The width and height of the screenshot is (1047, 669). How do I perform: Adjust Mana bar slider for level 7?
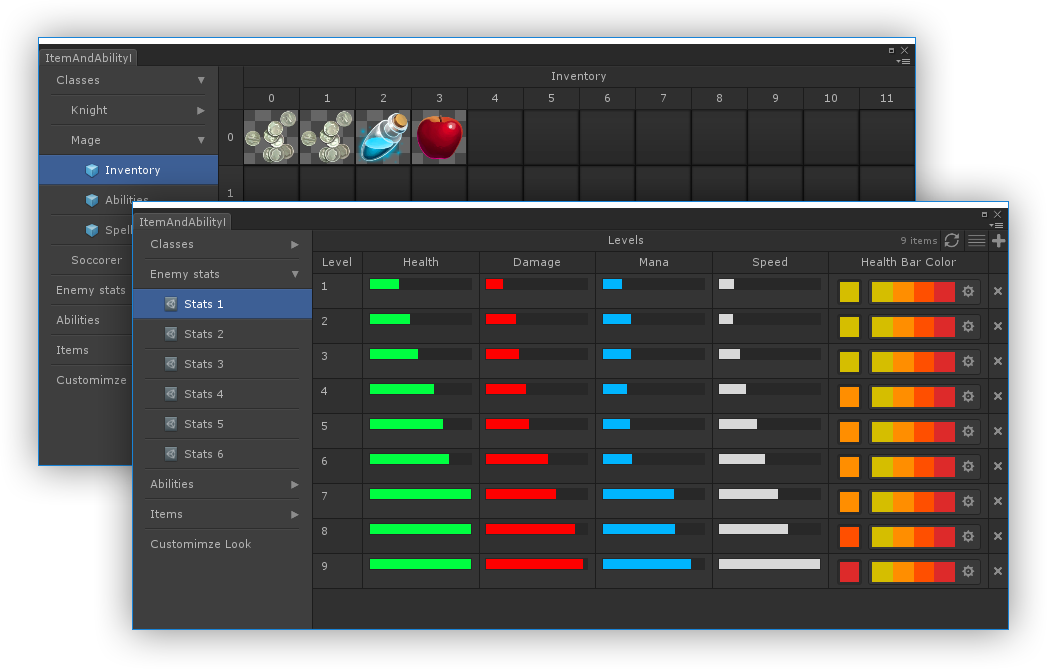tap(653, 494)
